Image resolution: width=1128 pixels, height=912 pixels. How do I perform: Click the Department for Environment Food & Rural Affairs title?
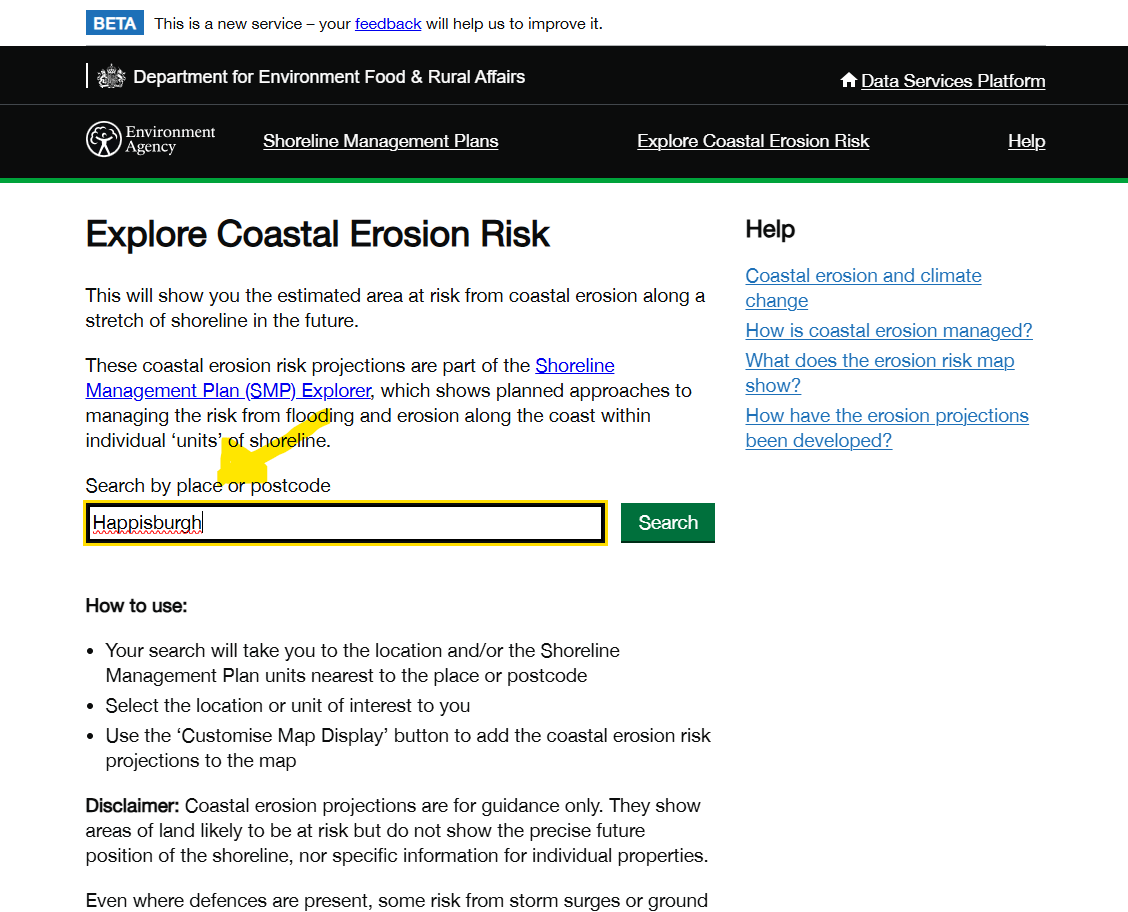pos(329,77)
